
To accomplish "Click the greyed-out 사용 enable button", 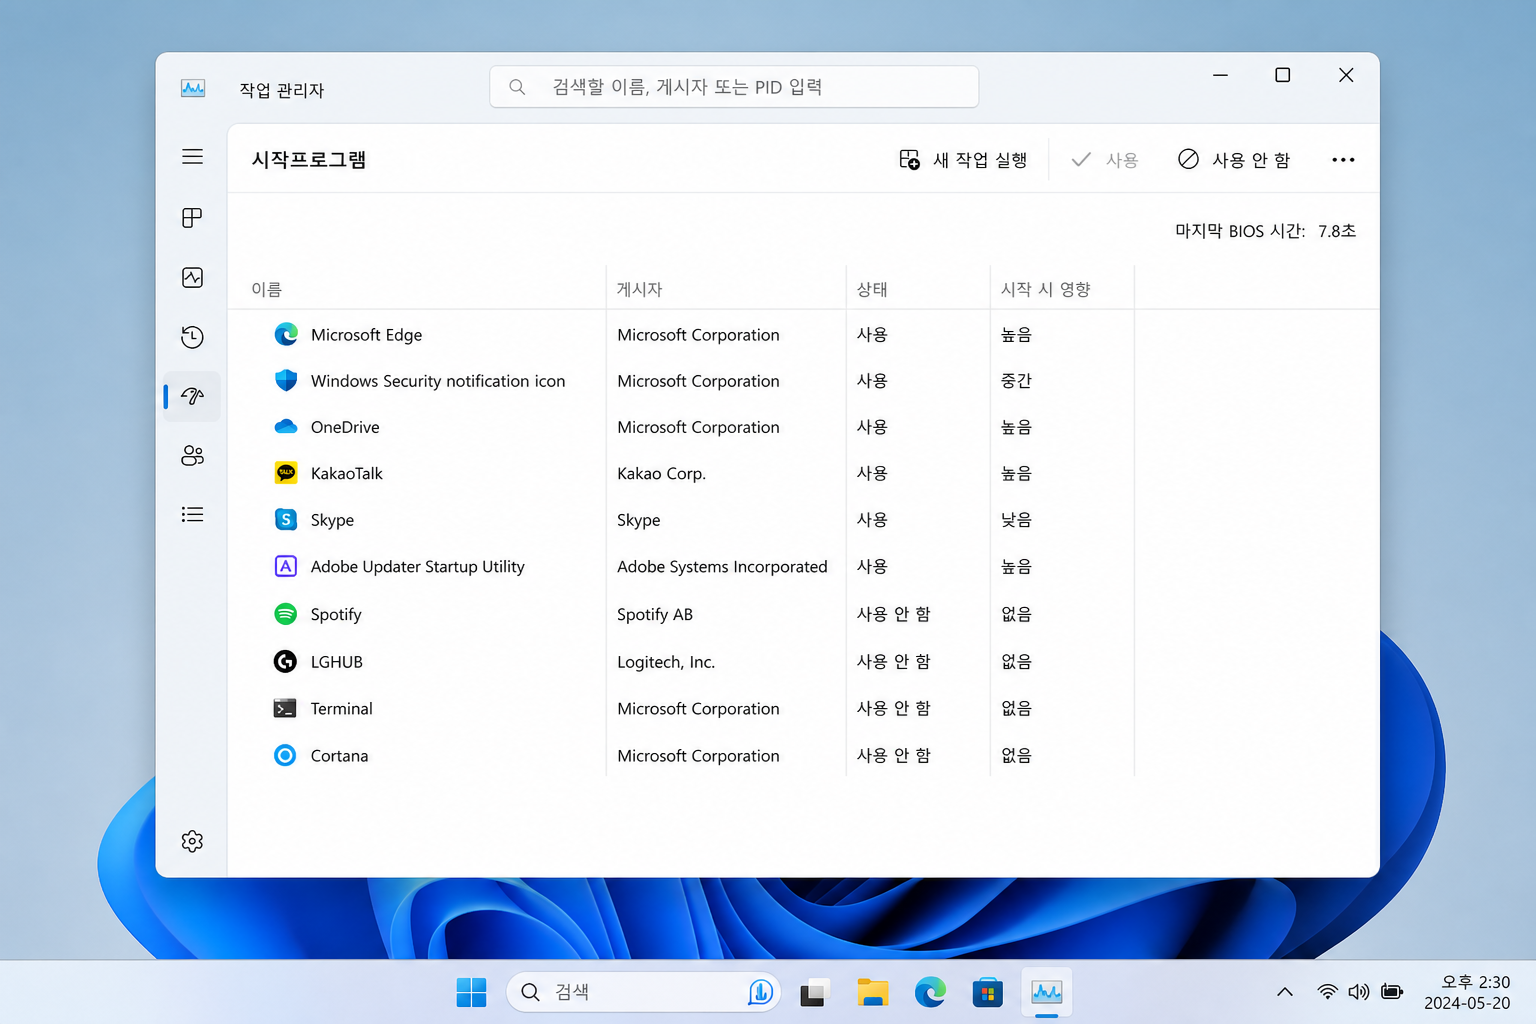I will [x=1105, y=160].
